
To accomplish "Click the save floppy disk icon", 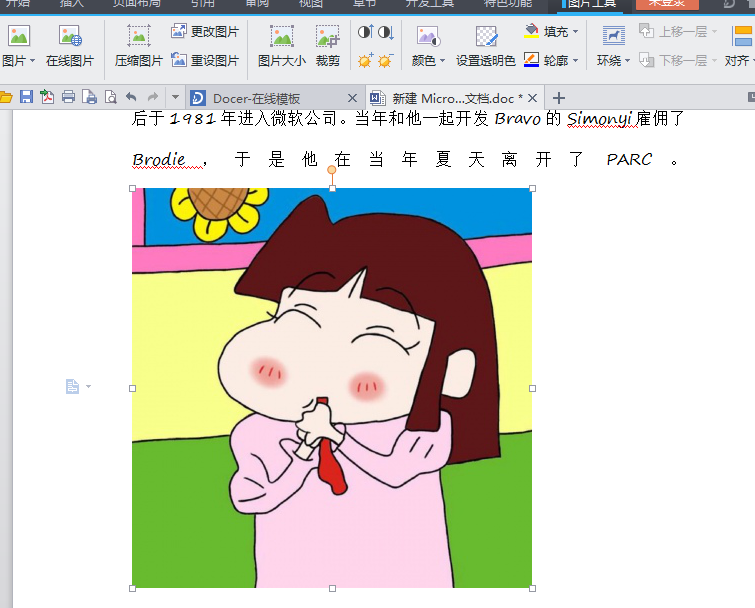I will (x=26, y=97).
